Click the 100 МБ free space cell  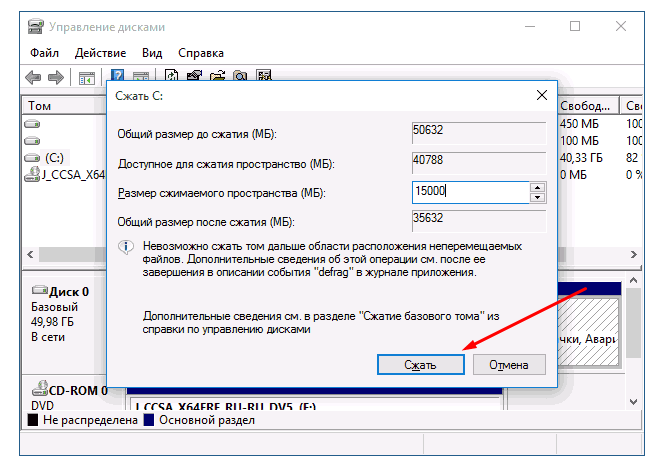(x=579, y=141)
